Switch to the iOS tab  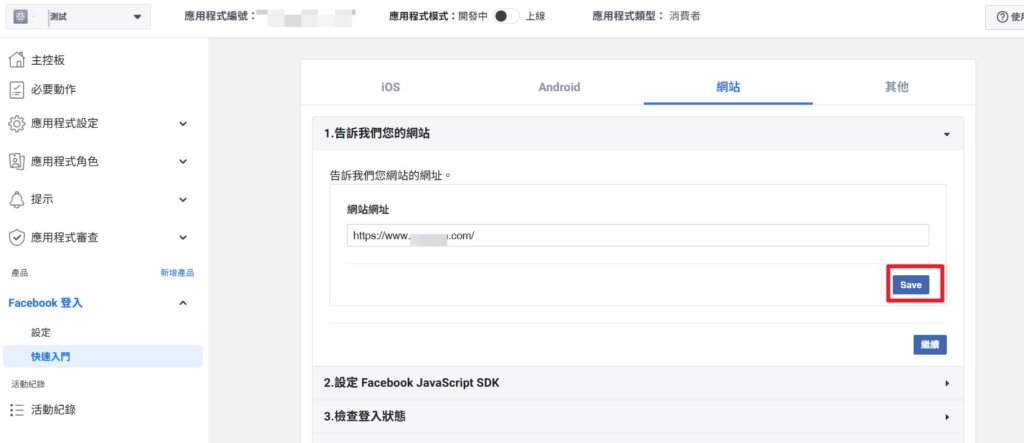point(391,87)
